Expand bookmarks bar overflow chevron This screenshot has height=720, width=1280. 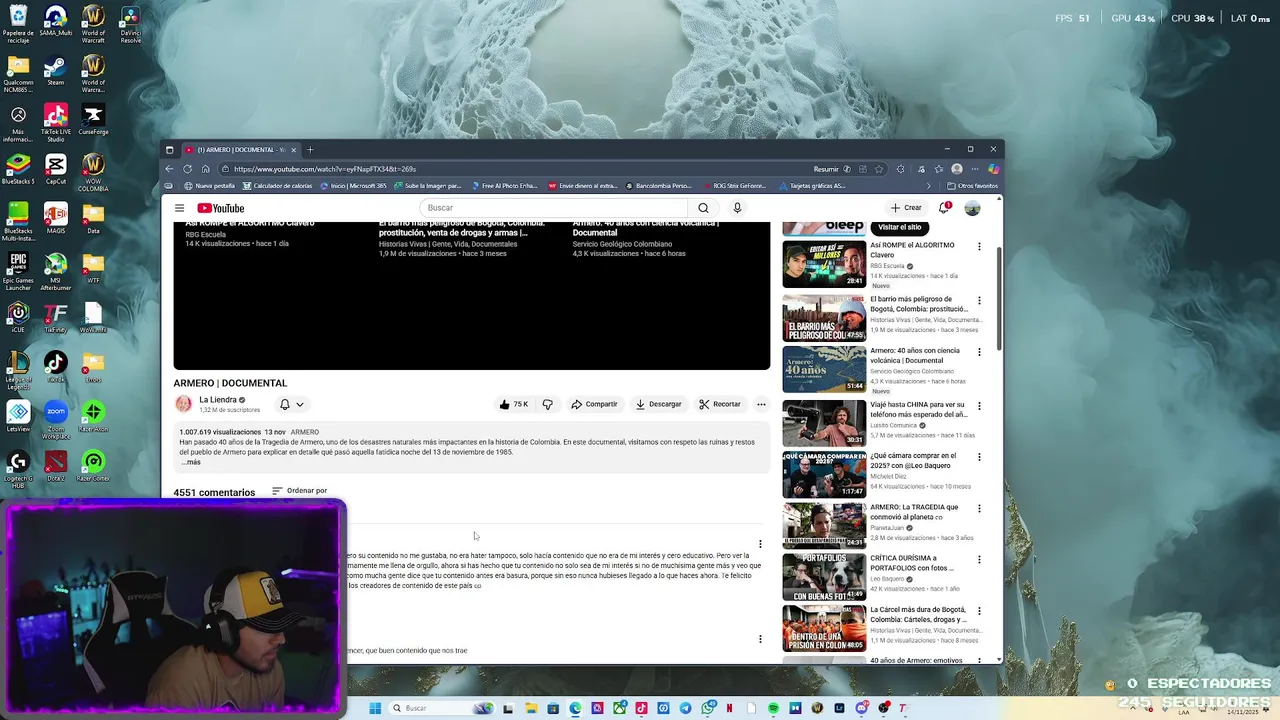[x=928, y=186]
